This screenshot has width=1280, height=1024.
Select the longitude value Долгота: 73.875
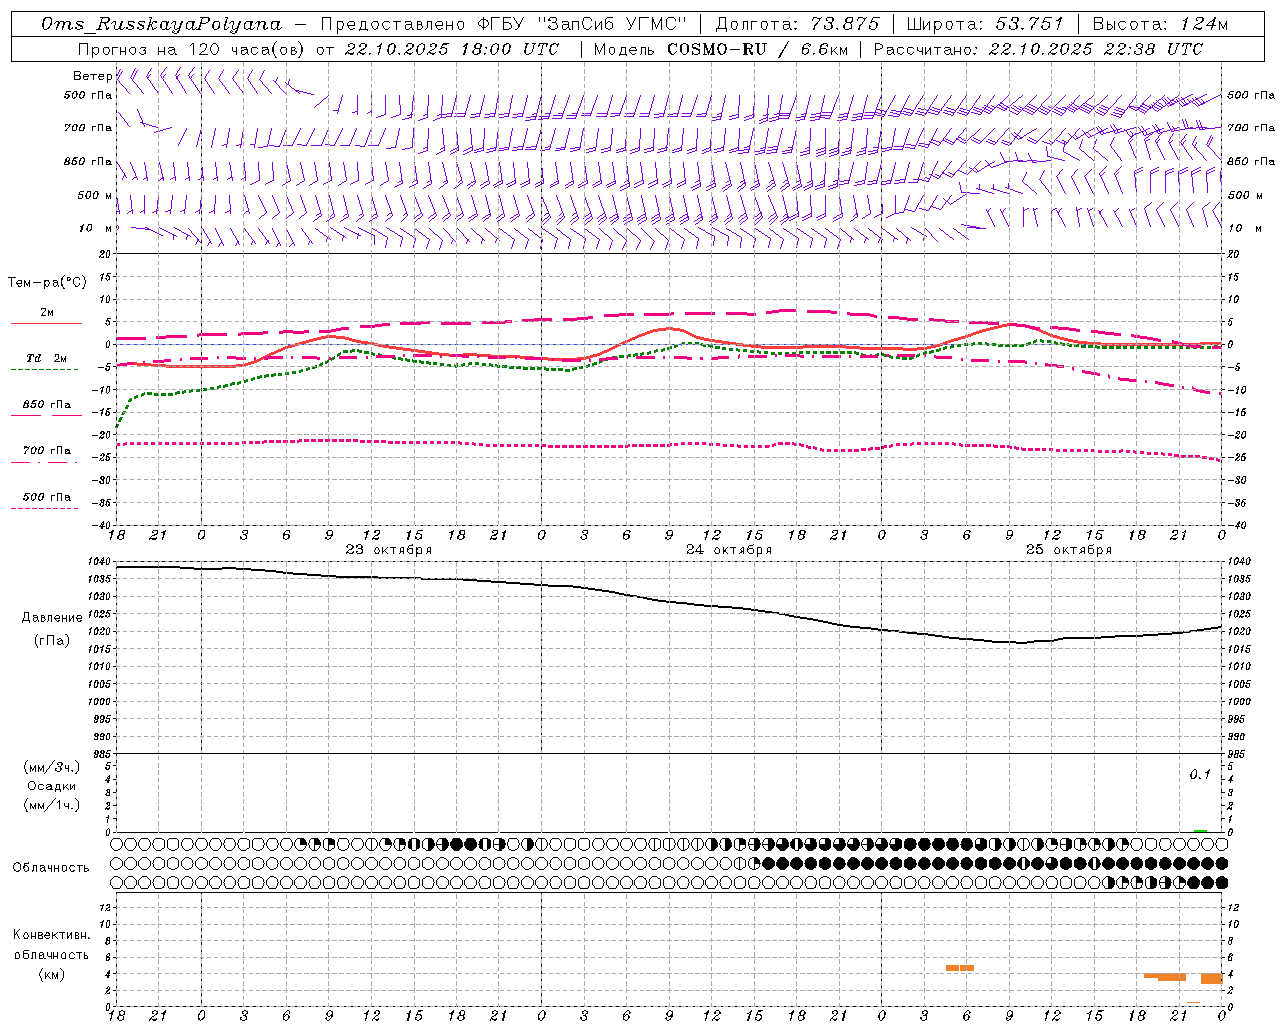[797, 24]
